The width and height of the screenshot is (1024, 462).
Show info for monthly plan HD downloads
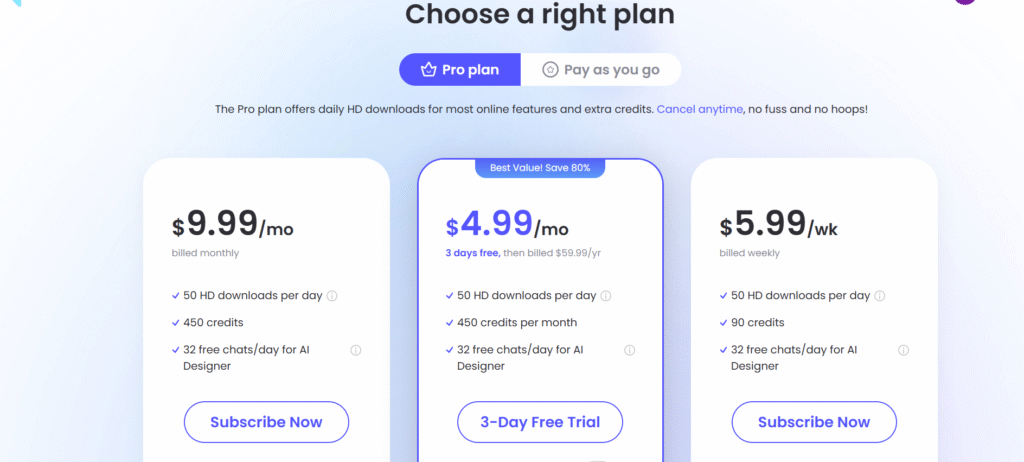(x=332, y=296)
